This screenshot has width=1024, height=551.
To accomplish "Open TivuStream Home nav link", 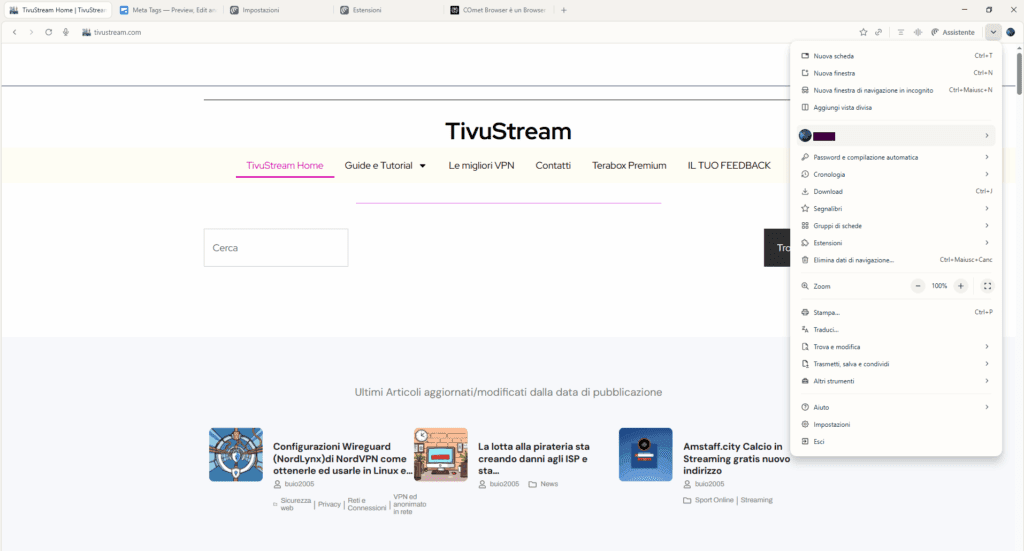I will tap(285, 165).
